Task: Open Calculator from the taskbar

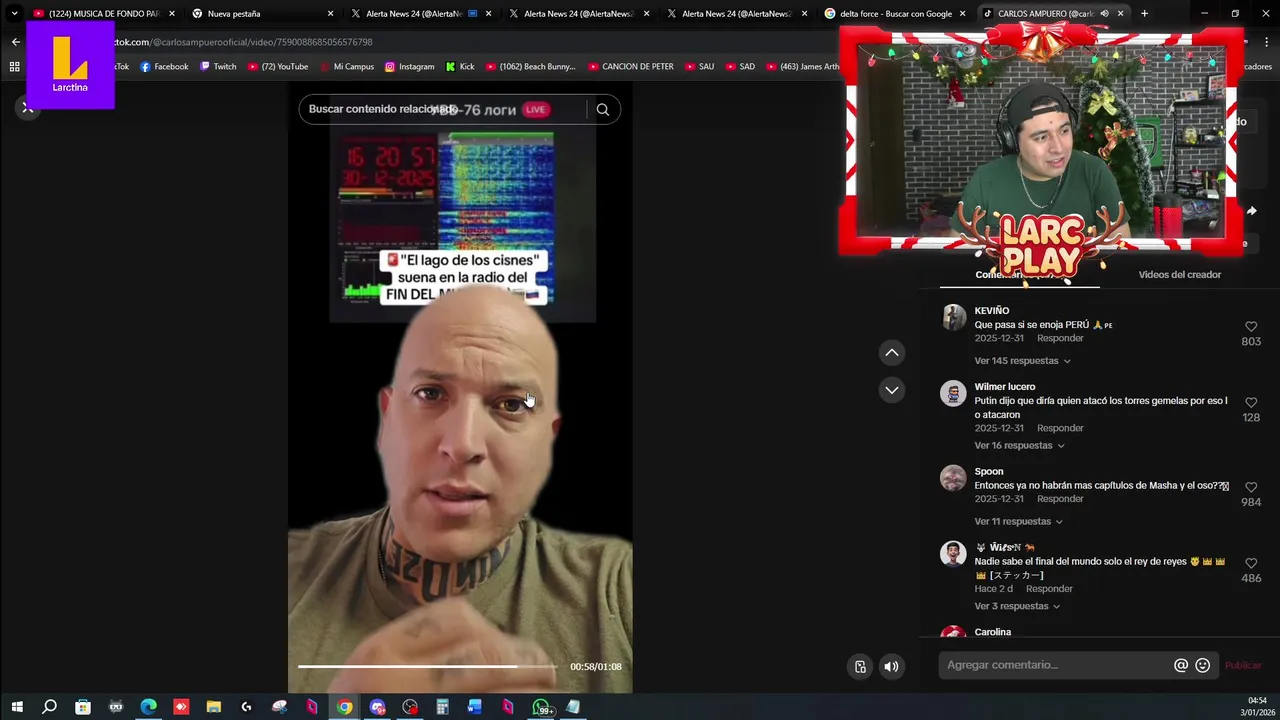Action: 442,707
